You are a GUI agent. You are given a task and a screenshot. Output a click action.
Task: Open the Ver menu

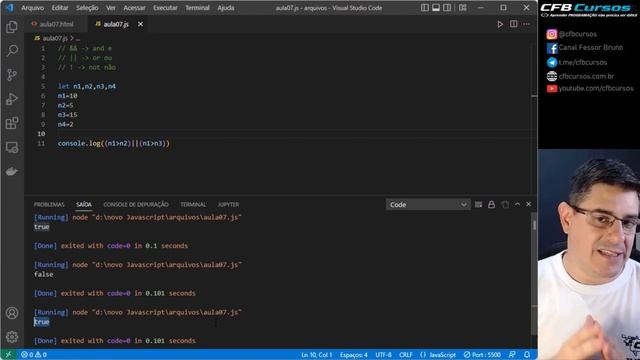111,8
